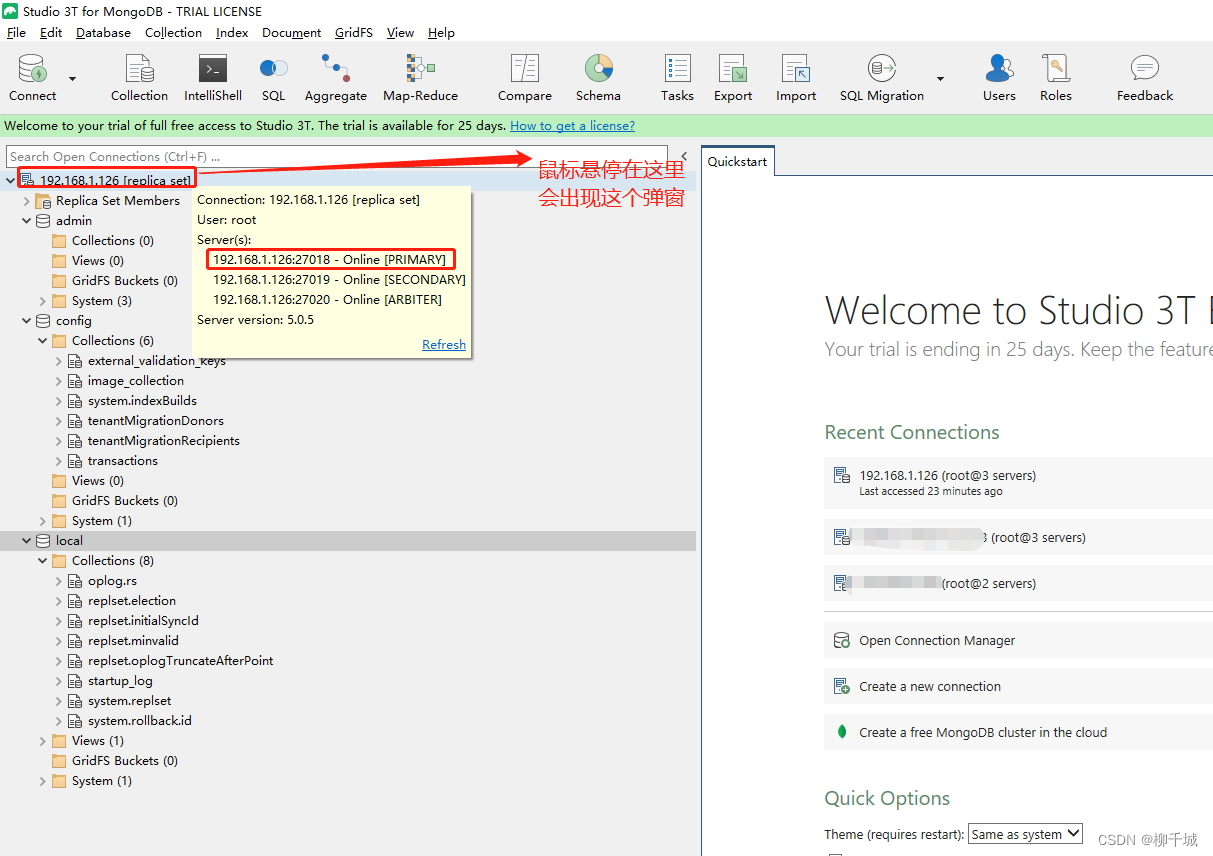Select system.rollback.id collection
This screenshot has height=856, width=1213.
(x=139, y=720)
